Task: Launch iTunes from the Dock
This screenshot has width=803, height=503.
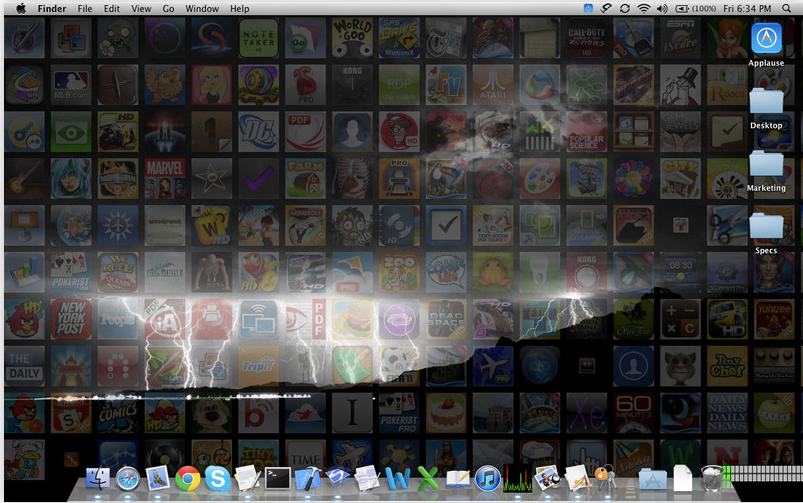Action: 488,479
